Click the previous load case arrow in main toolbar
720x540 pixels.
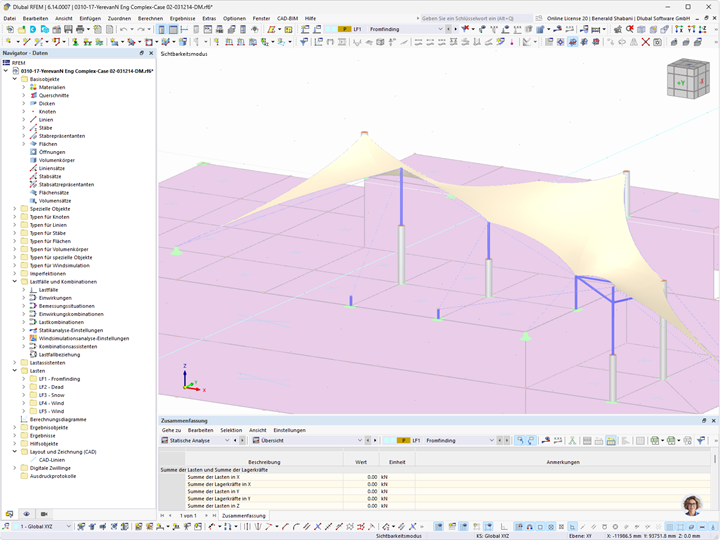pos(449,29)
